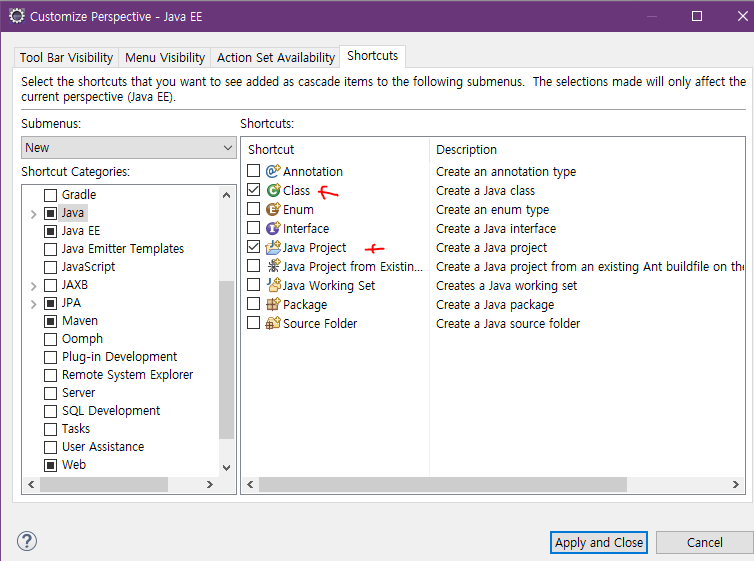This screenshot has height=561, width=754.
Task: Click categories list scroll down arrow
Action: [226, 467]
